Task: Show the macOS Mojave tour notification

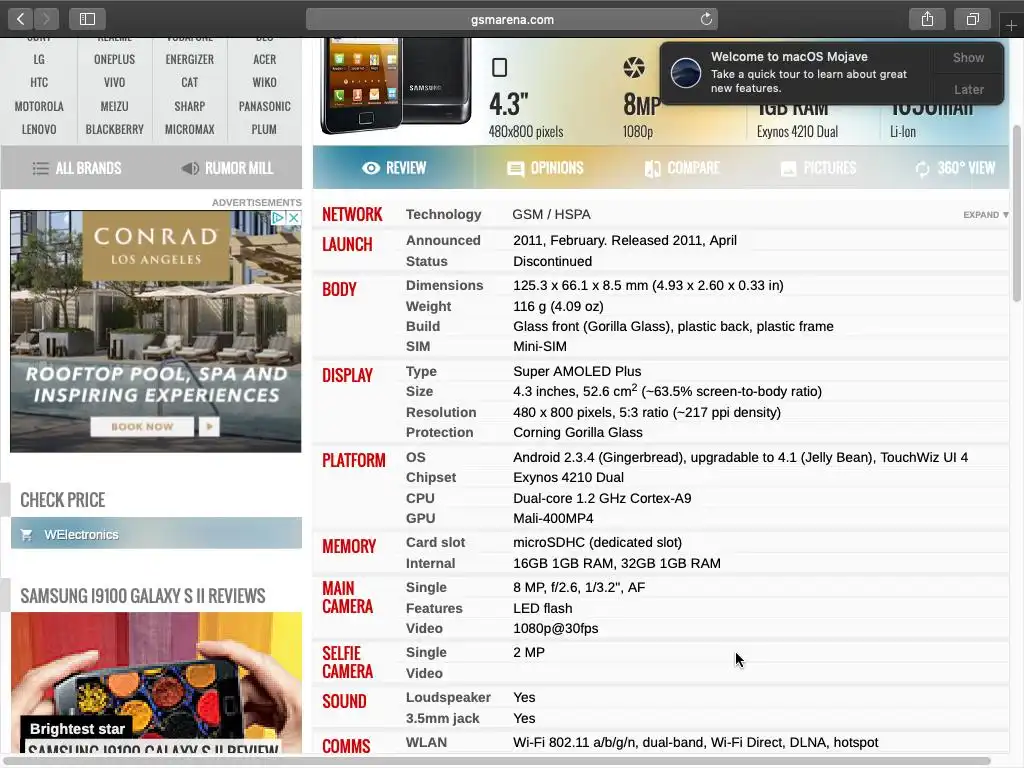Action: point(968,57)
